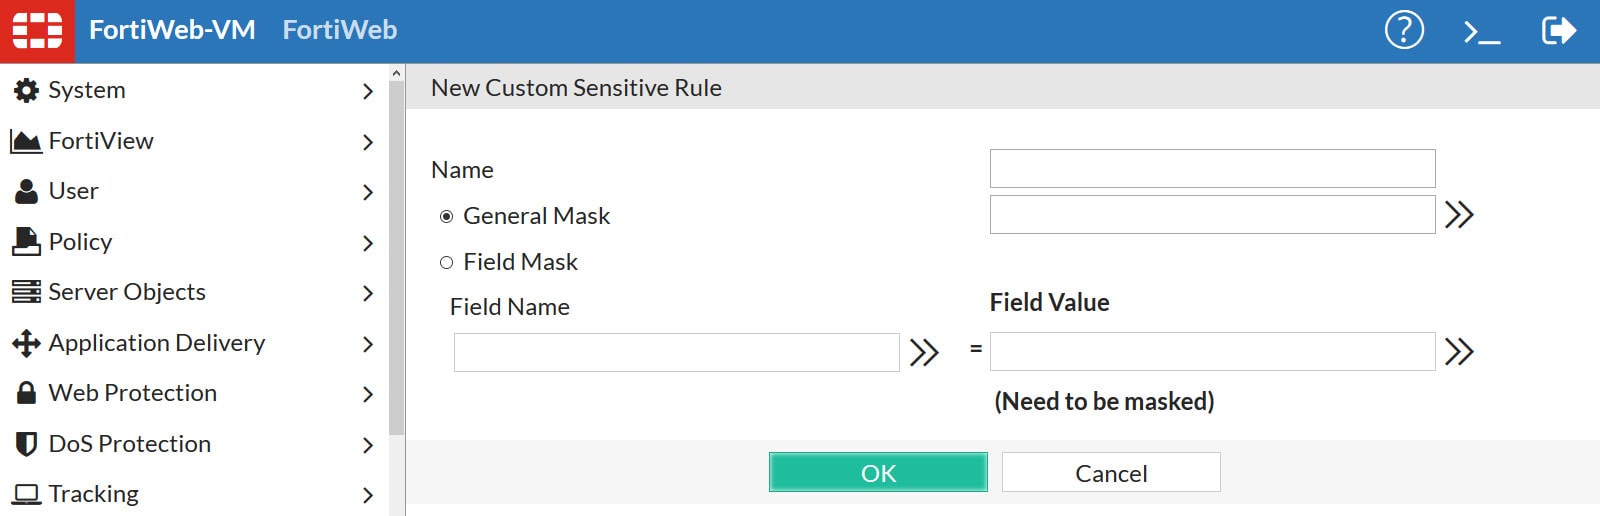Select the General Mask radio button
1600x516 pixels.
tap(447, 217)
